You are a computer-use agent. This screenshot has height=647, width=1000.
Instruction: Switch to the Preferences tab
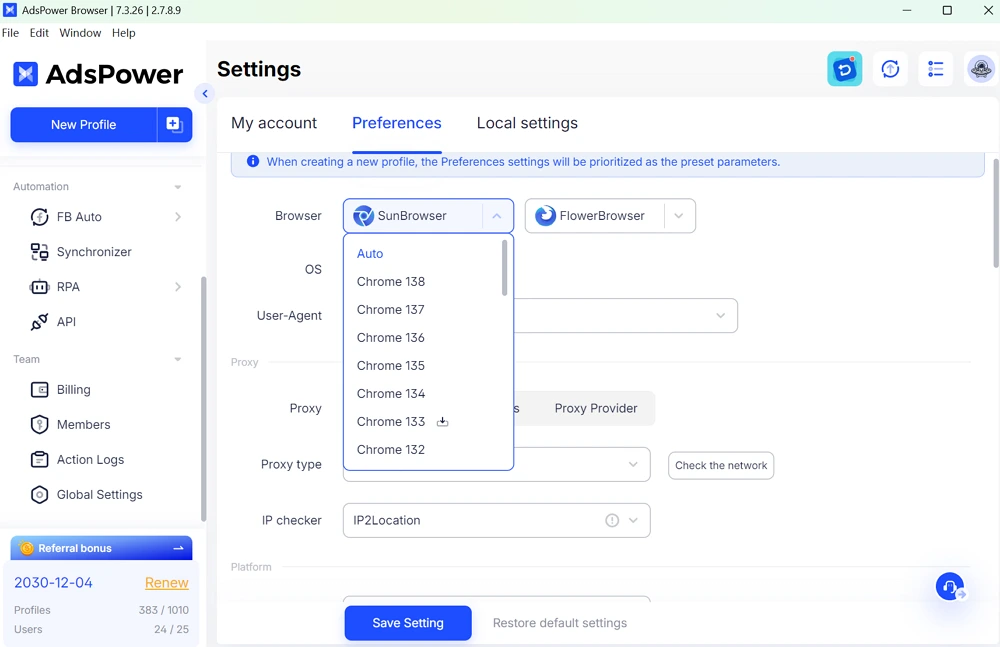coord(397,123)
